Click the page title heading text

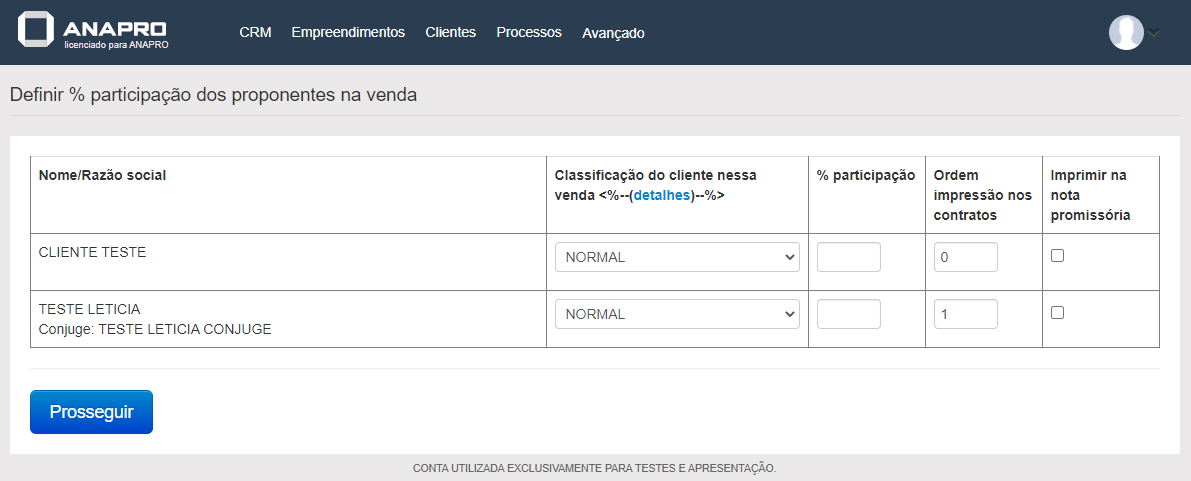(213, 95)
